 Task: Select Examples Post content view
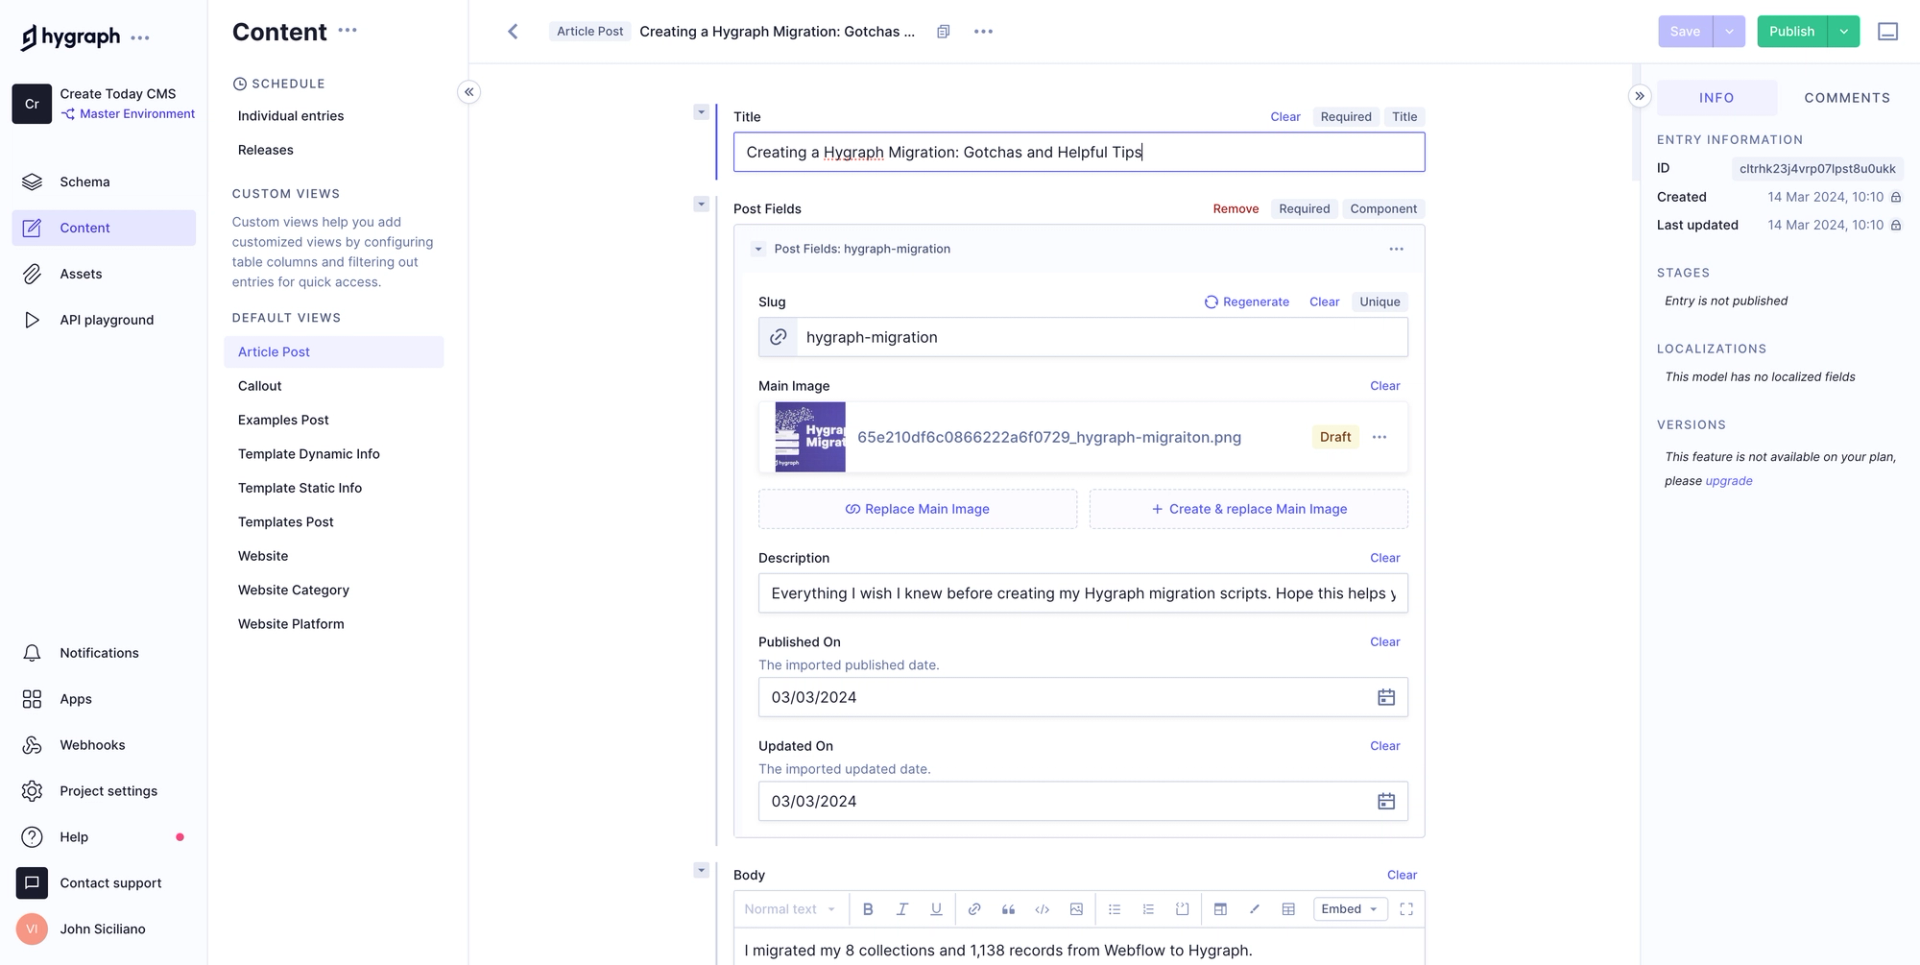pyautogui.click(x=333, y=420)
